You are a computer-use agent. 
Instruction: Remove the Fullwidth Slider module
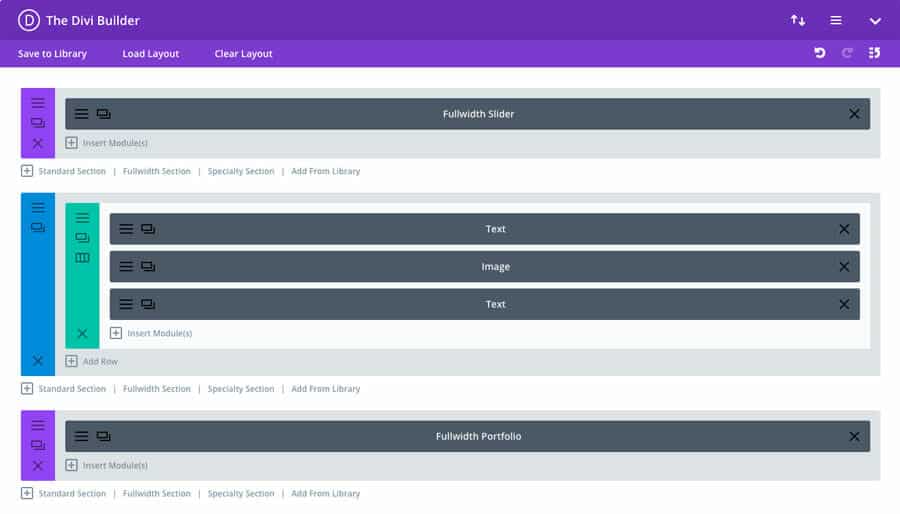854,114
